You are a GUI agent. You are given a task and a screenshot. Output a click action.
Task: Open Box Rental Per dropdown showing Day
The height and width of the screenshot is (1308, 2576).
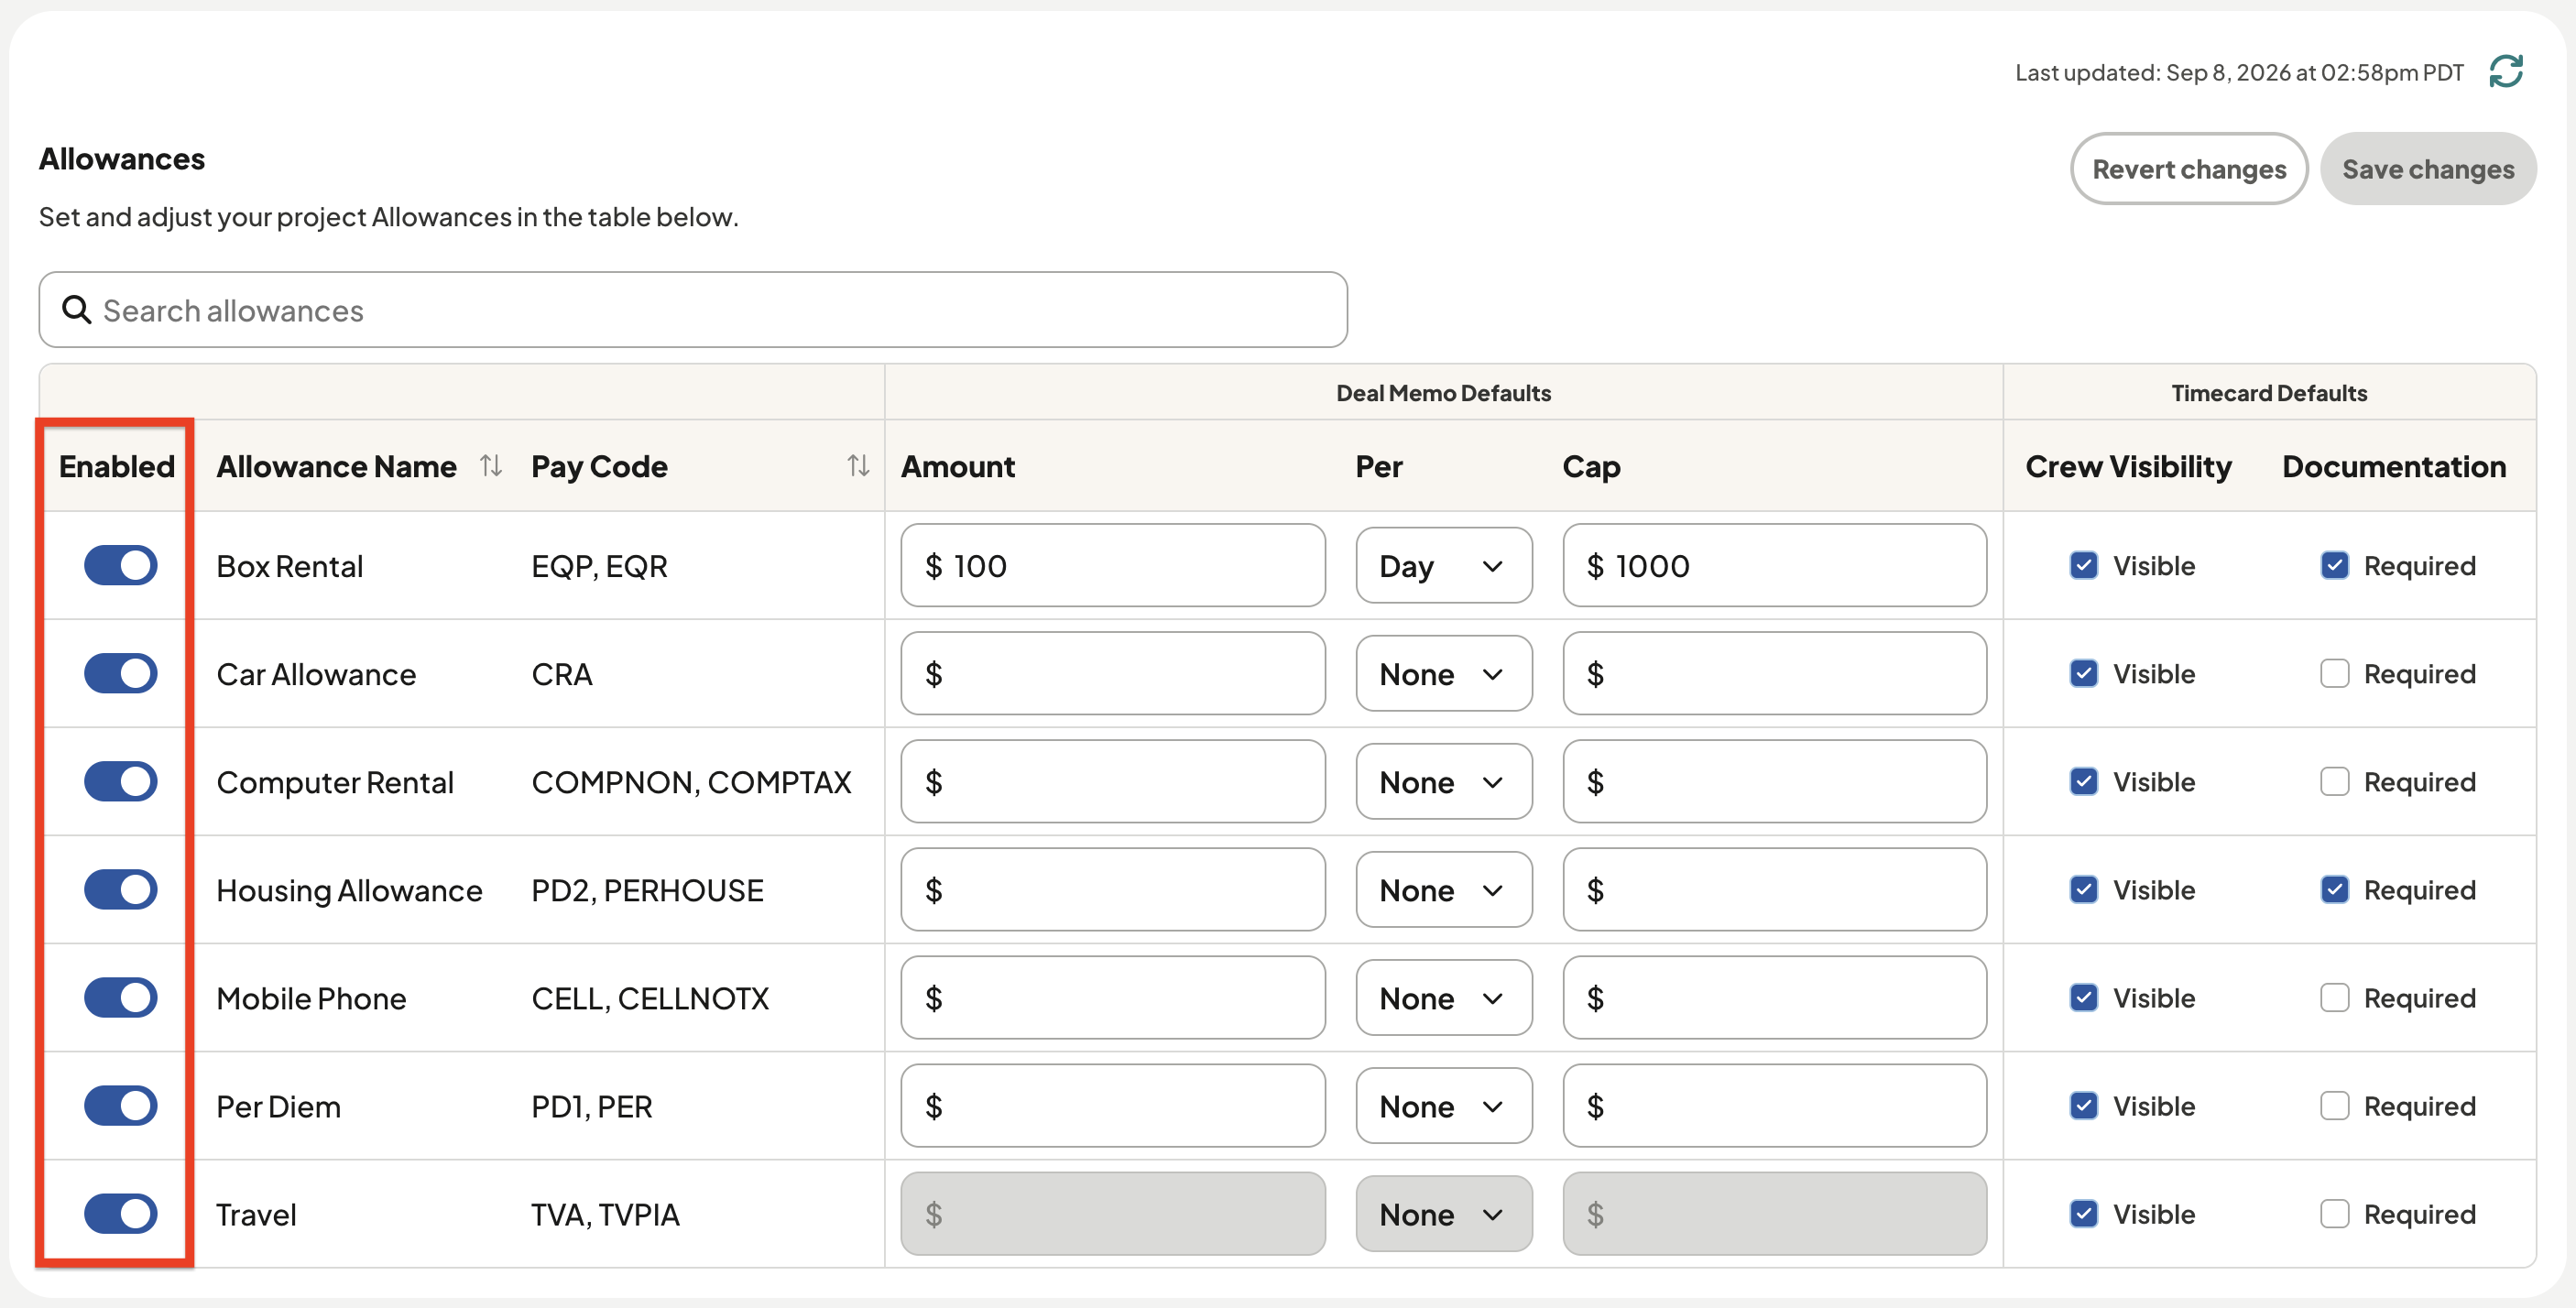click(1444, 565)
